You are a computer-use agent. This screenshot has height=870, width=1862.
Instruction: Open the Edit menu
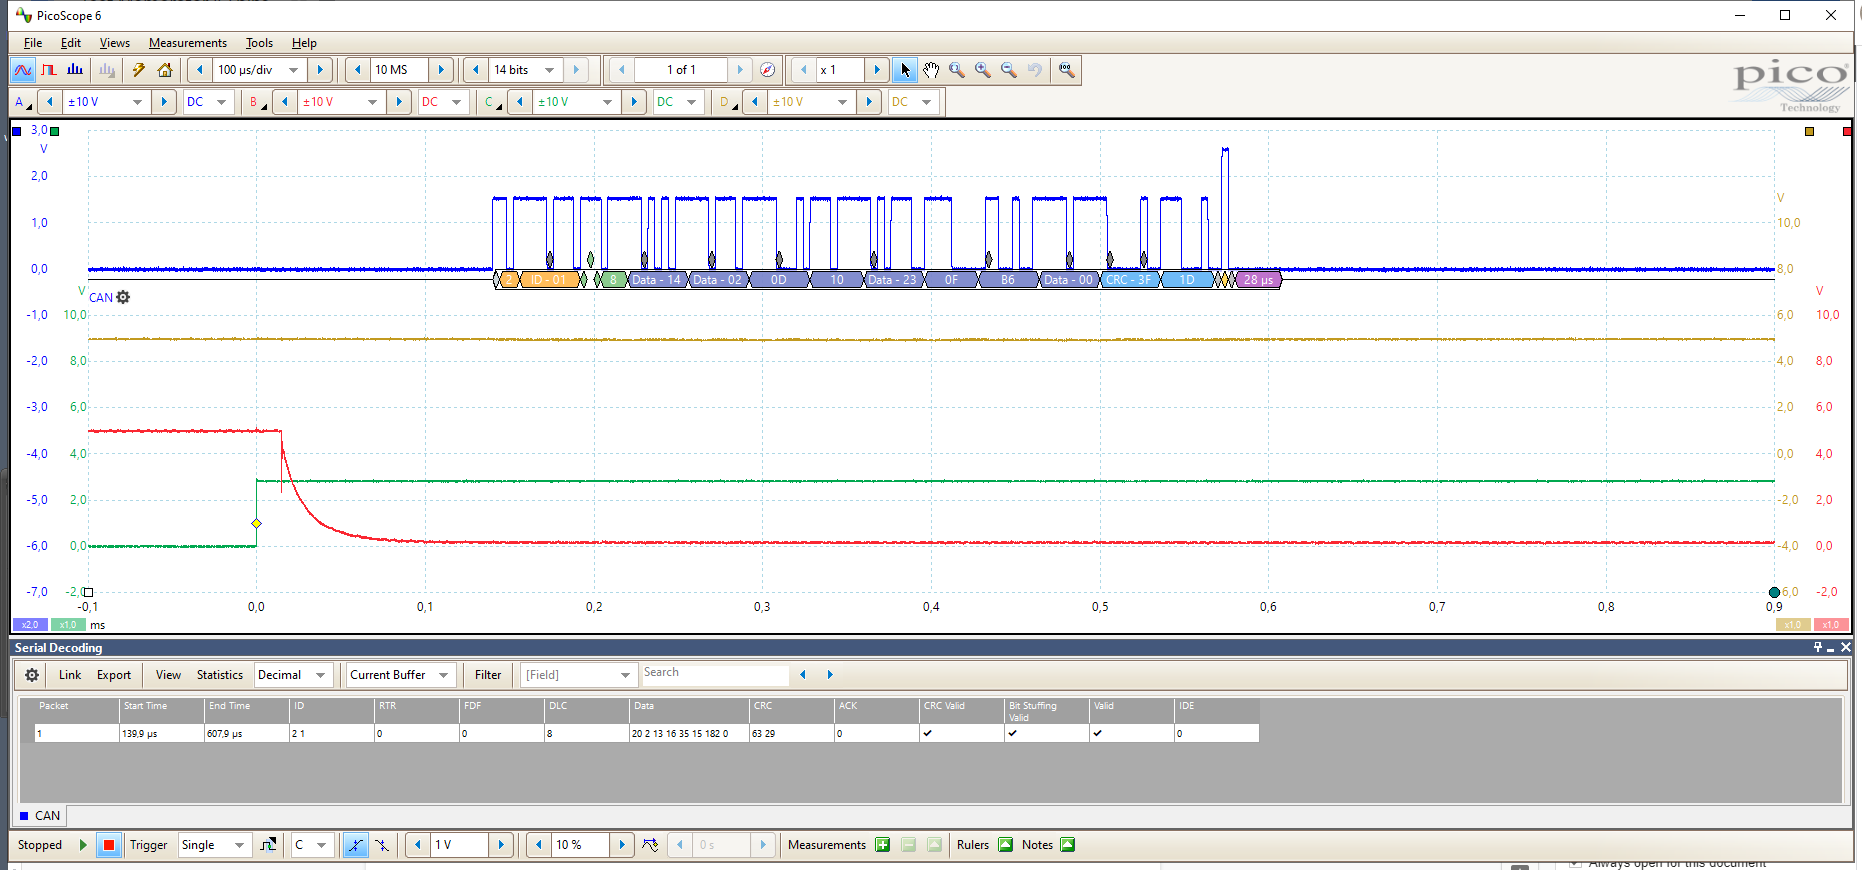[71, 43]
